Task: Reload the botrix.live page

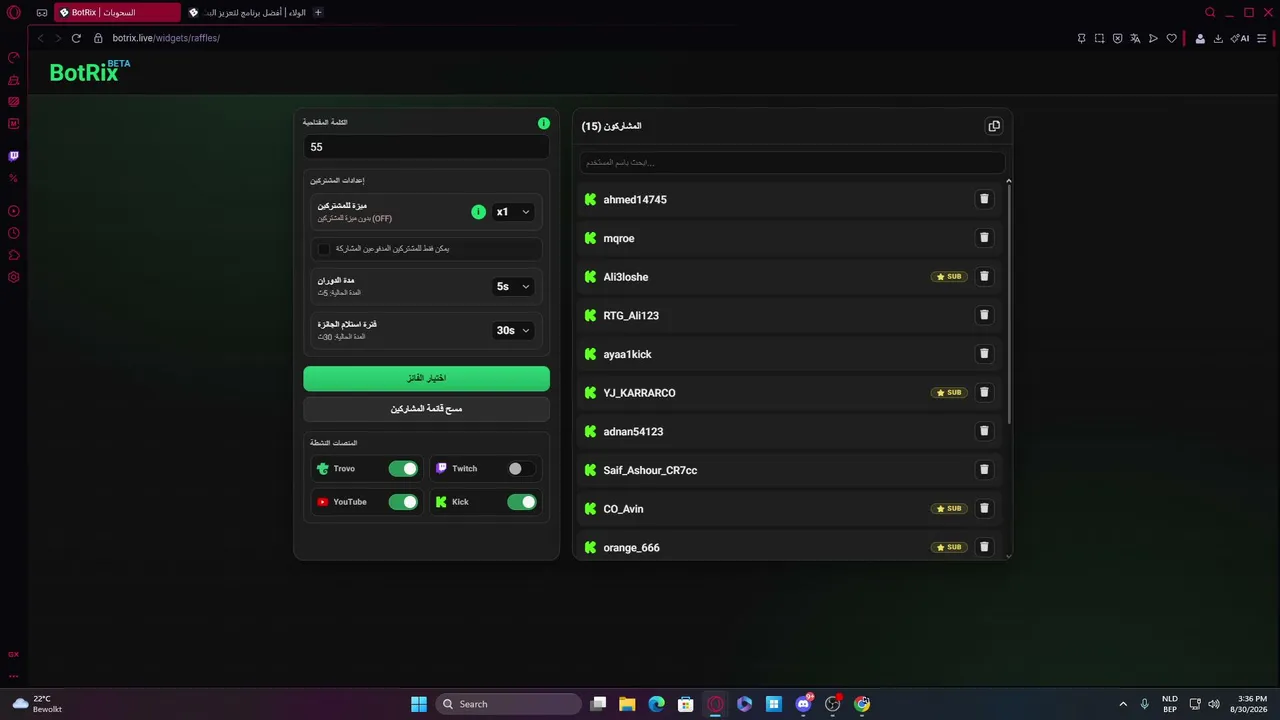Action: coord(76,38)
